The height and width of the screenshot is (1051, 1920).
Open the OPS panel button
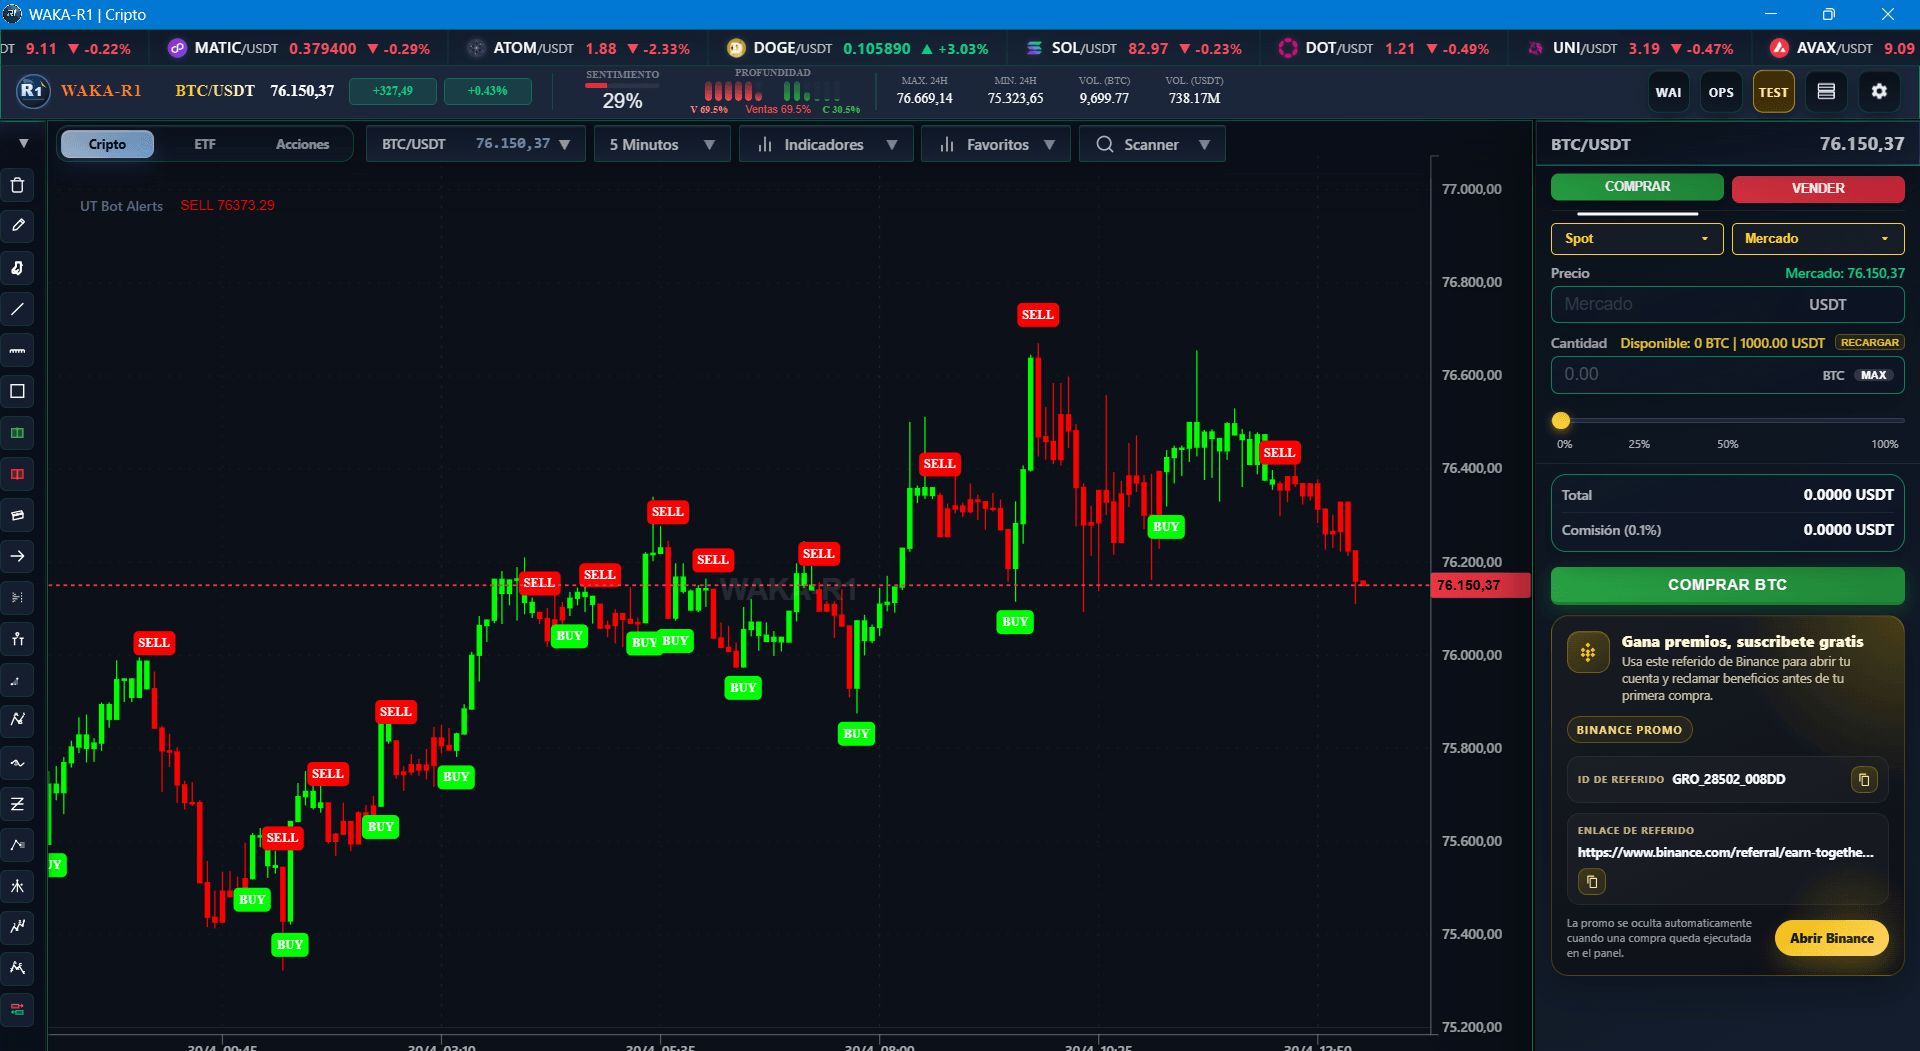[1721, 92]
